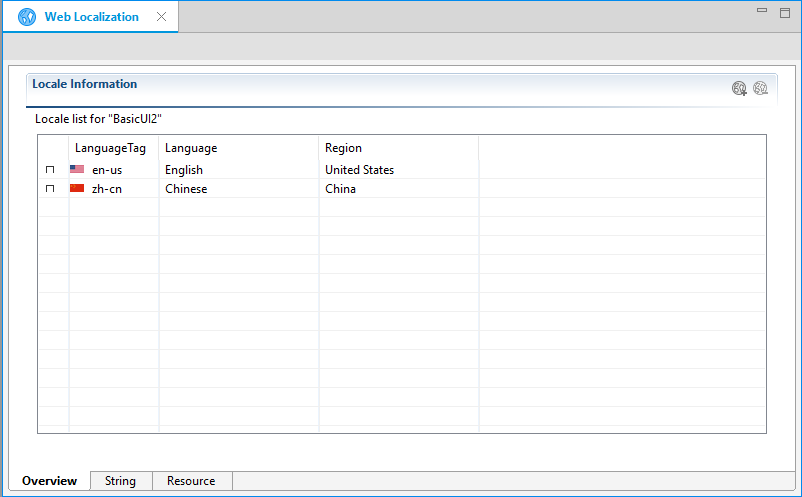The width and height of the screenshot is (802, 497).
Task: Switch to the Resource tab
Action: (191, 481)
